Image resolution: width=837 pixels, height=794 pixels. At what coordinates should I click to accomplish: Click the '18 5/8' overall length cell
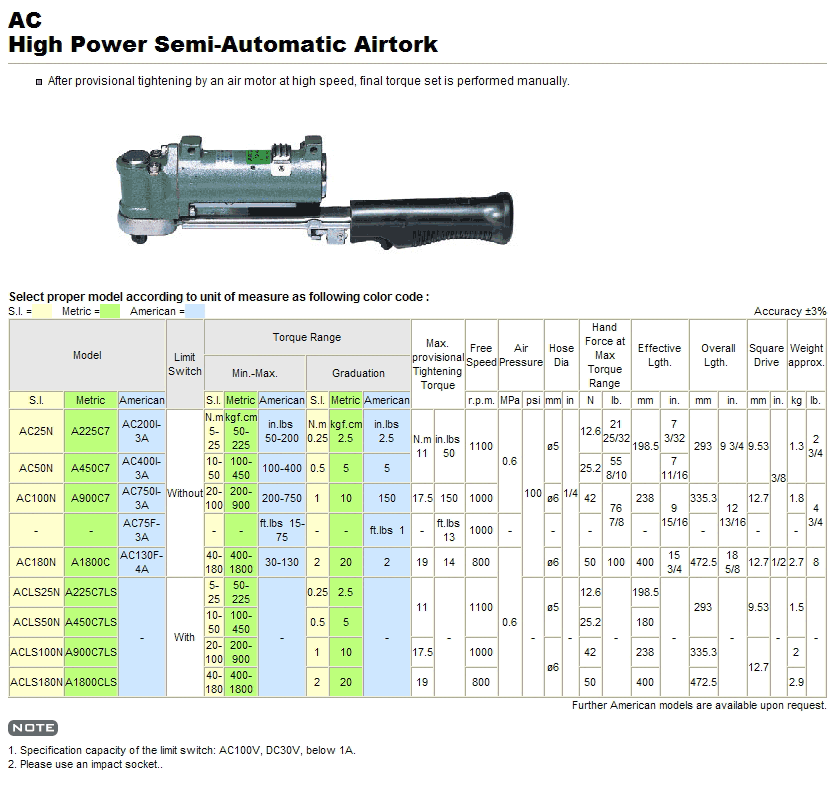(732, 562)
